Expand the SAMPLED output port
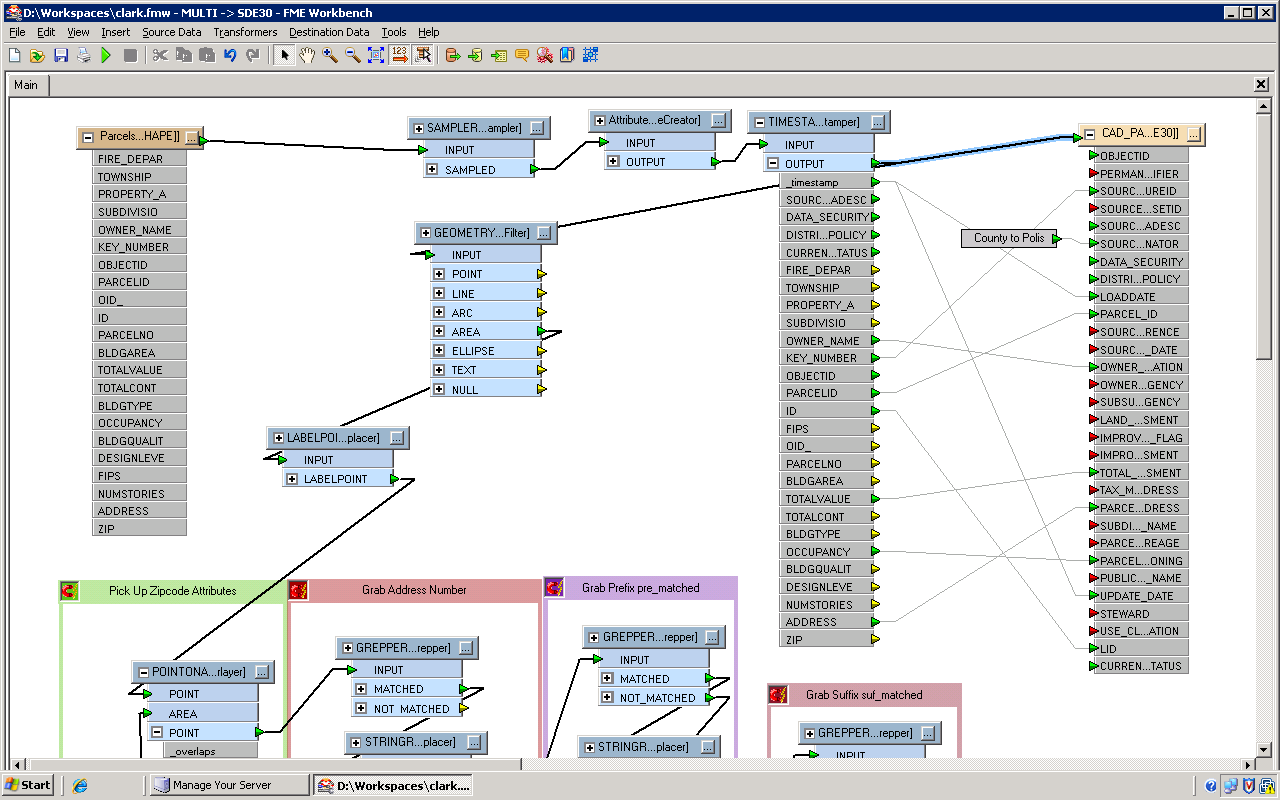 click(432, 170)
